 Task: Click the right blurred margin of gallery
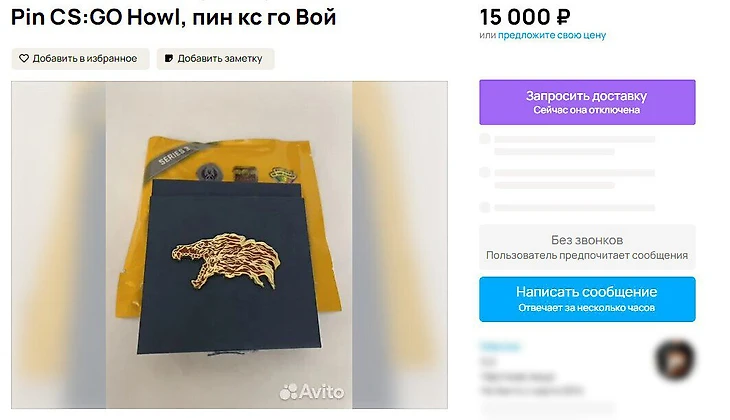pos(399,245)
